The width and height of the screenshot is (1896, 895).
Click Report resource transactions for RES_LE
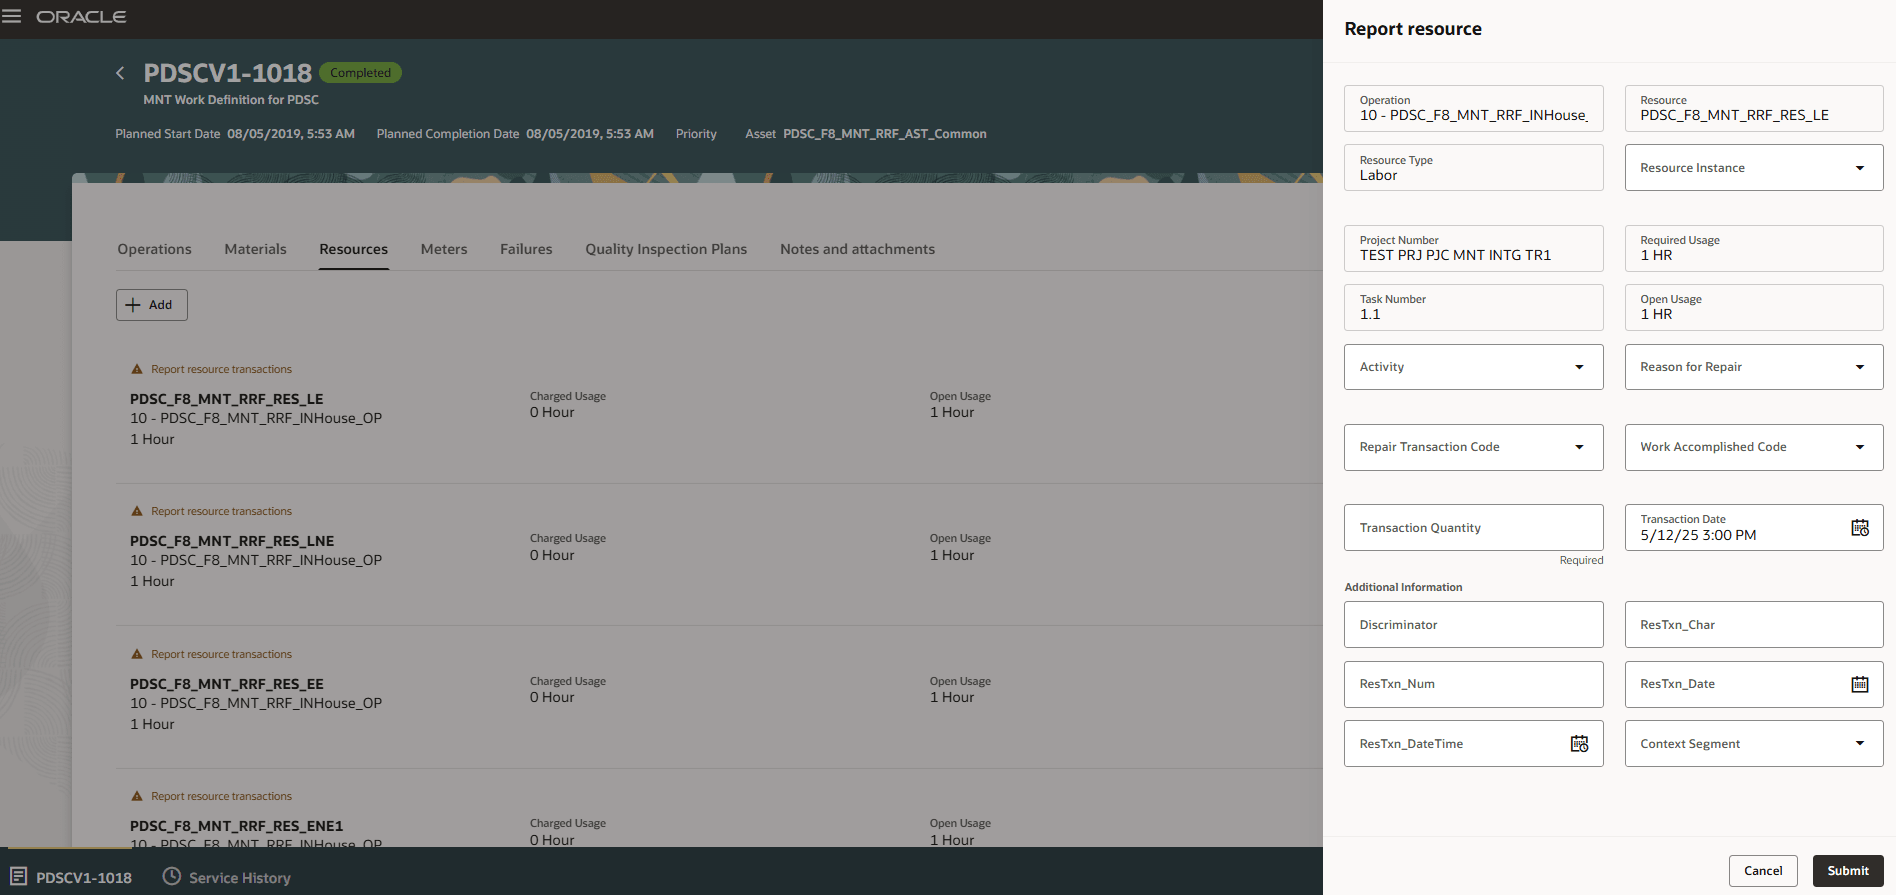click(x=221, y=370)
